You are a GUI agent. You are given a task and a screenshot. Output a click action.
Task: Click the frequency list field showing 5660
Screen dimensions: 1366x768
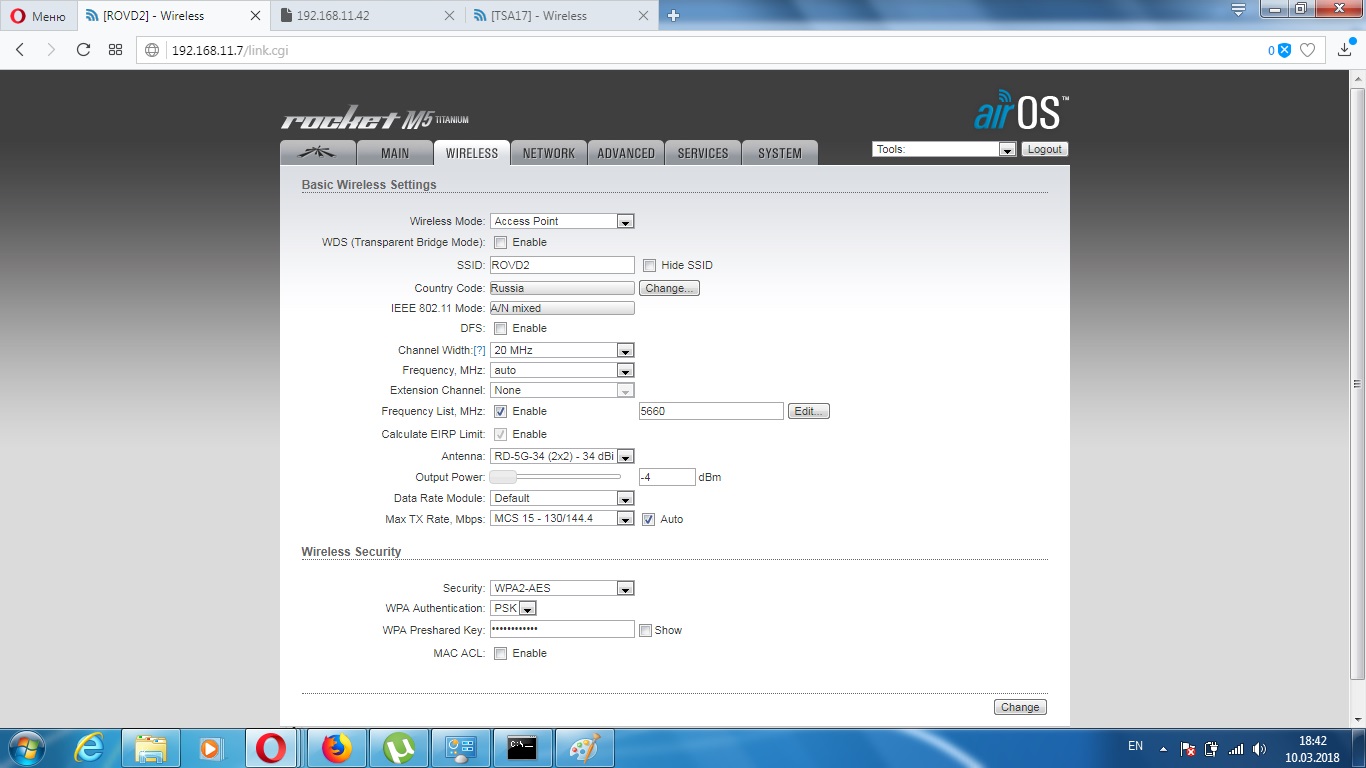pyautogui.click(x=711, y=411)
